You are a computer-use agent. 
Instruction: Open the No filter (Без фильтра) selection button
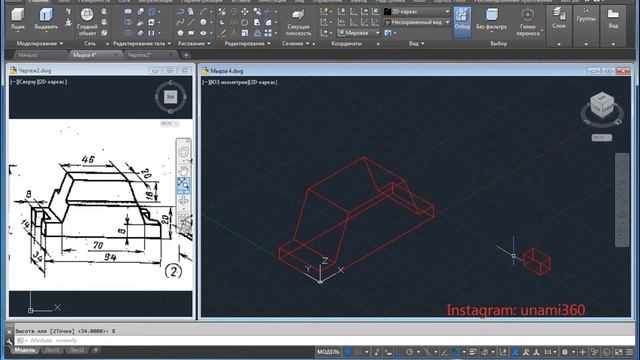click(491, 19)
